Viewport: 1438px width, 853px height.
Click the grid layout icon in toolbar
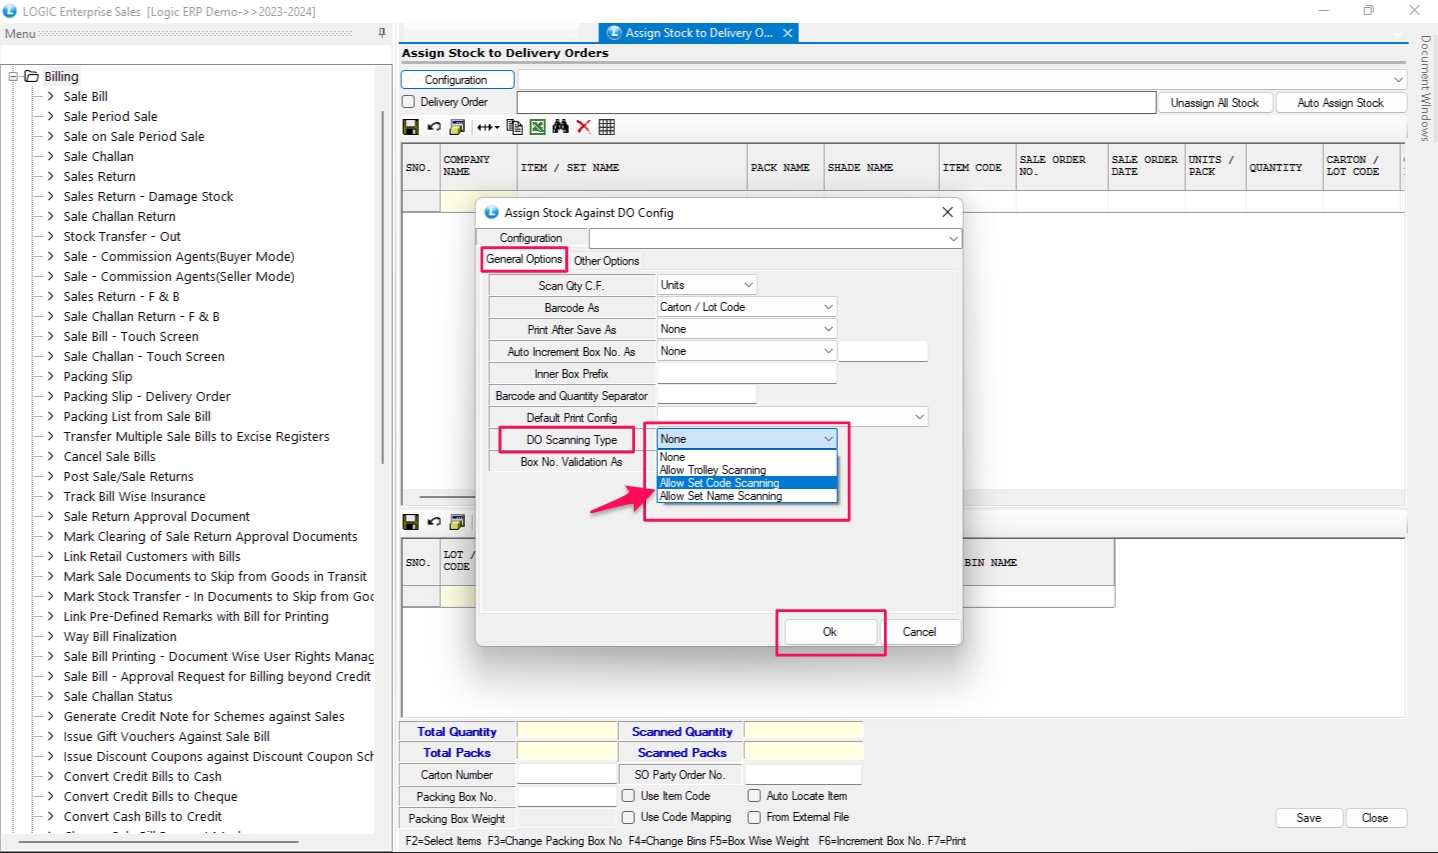coord(607,127)
